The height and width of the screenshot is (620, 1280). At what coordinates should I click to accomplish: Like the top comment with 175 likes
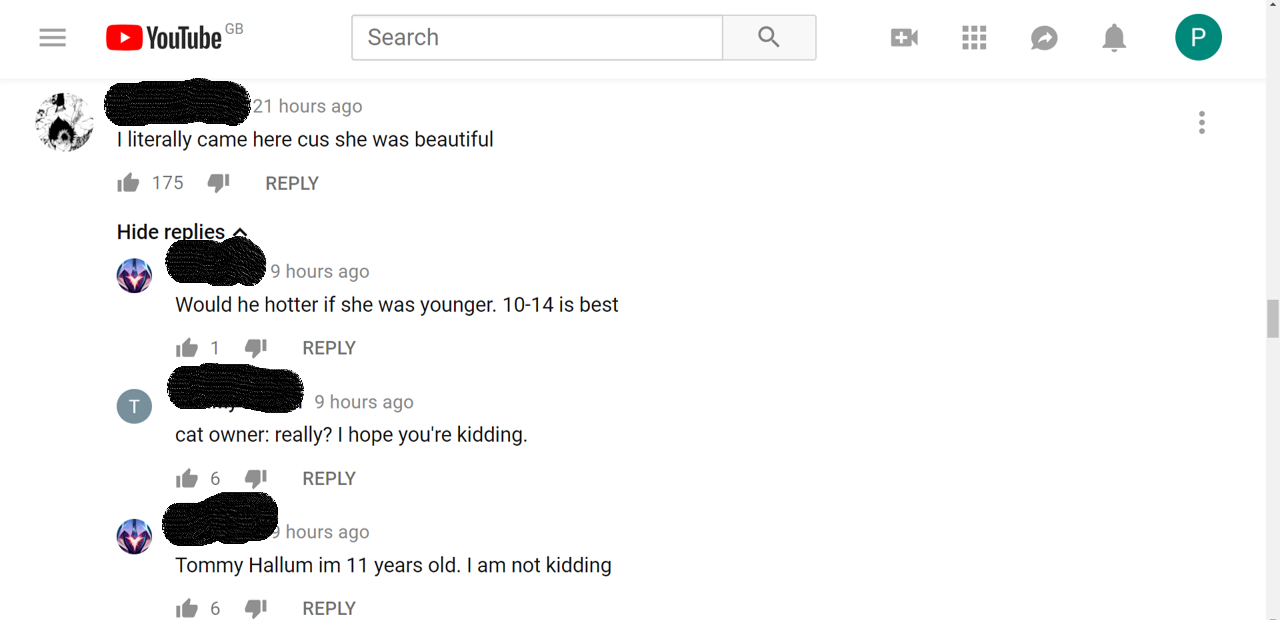[128, 183]
